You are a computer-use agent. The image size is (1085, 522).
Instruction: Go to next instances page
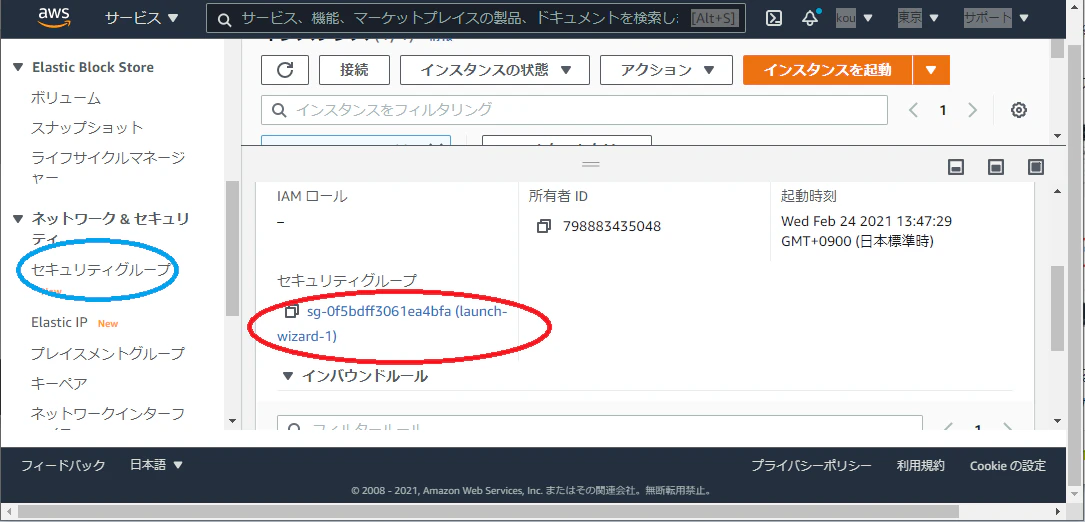(972, 109)
